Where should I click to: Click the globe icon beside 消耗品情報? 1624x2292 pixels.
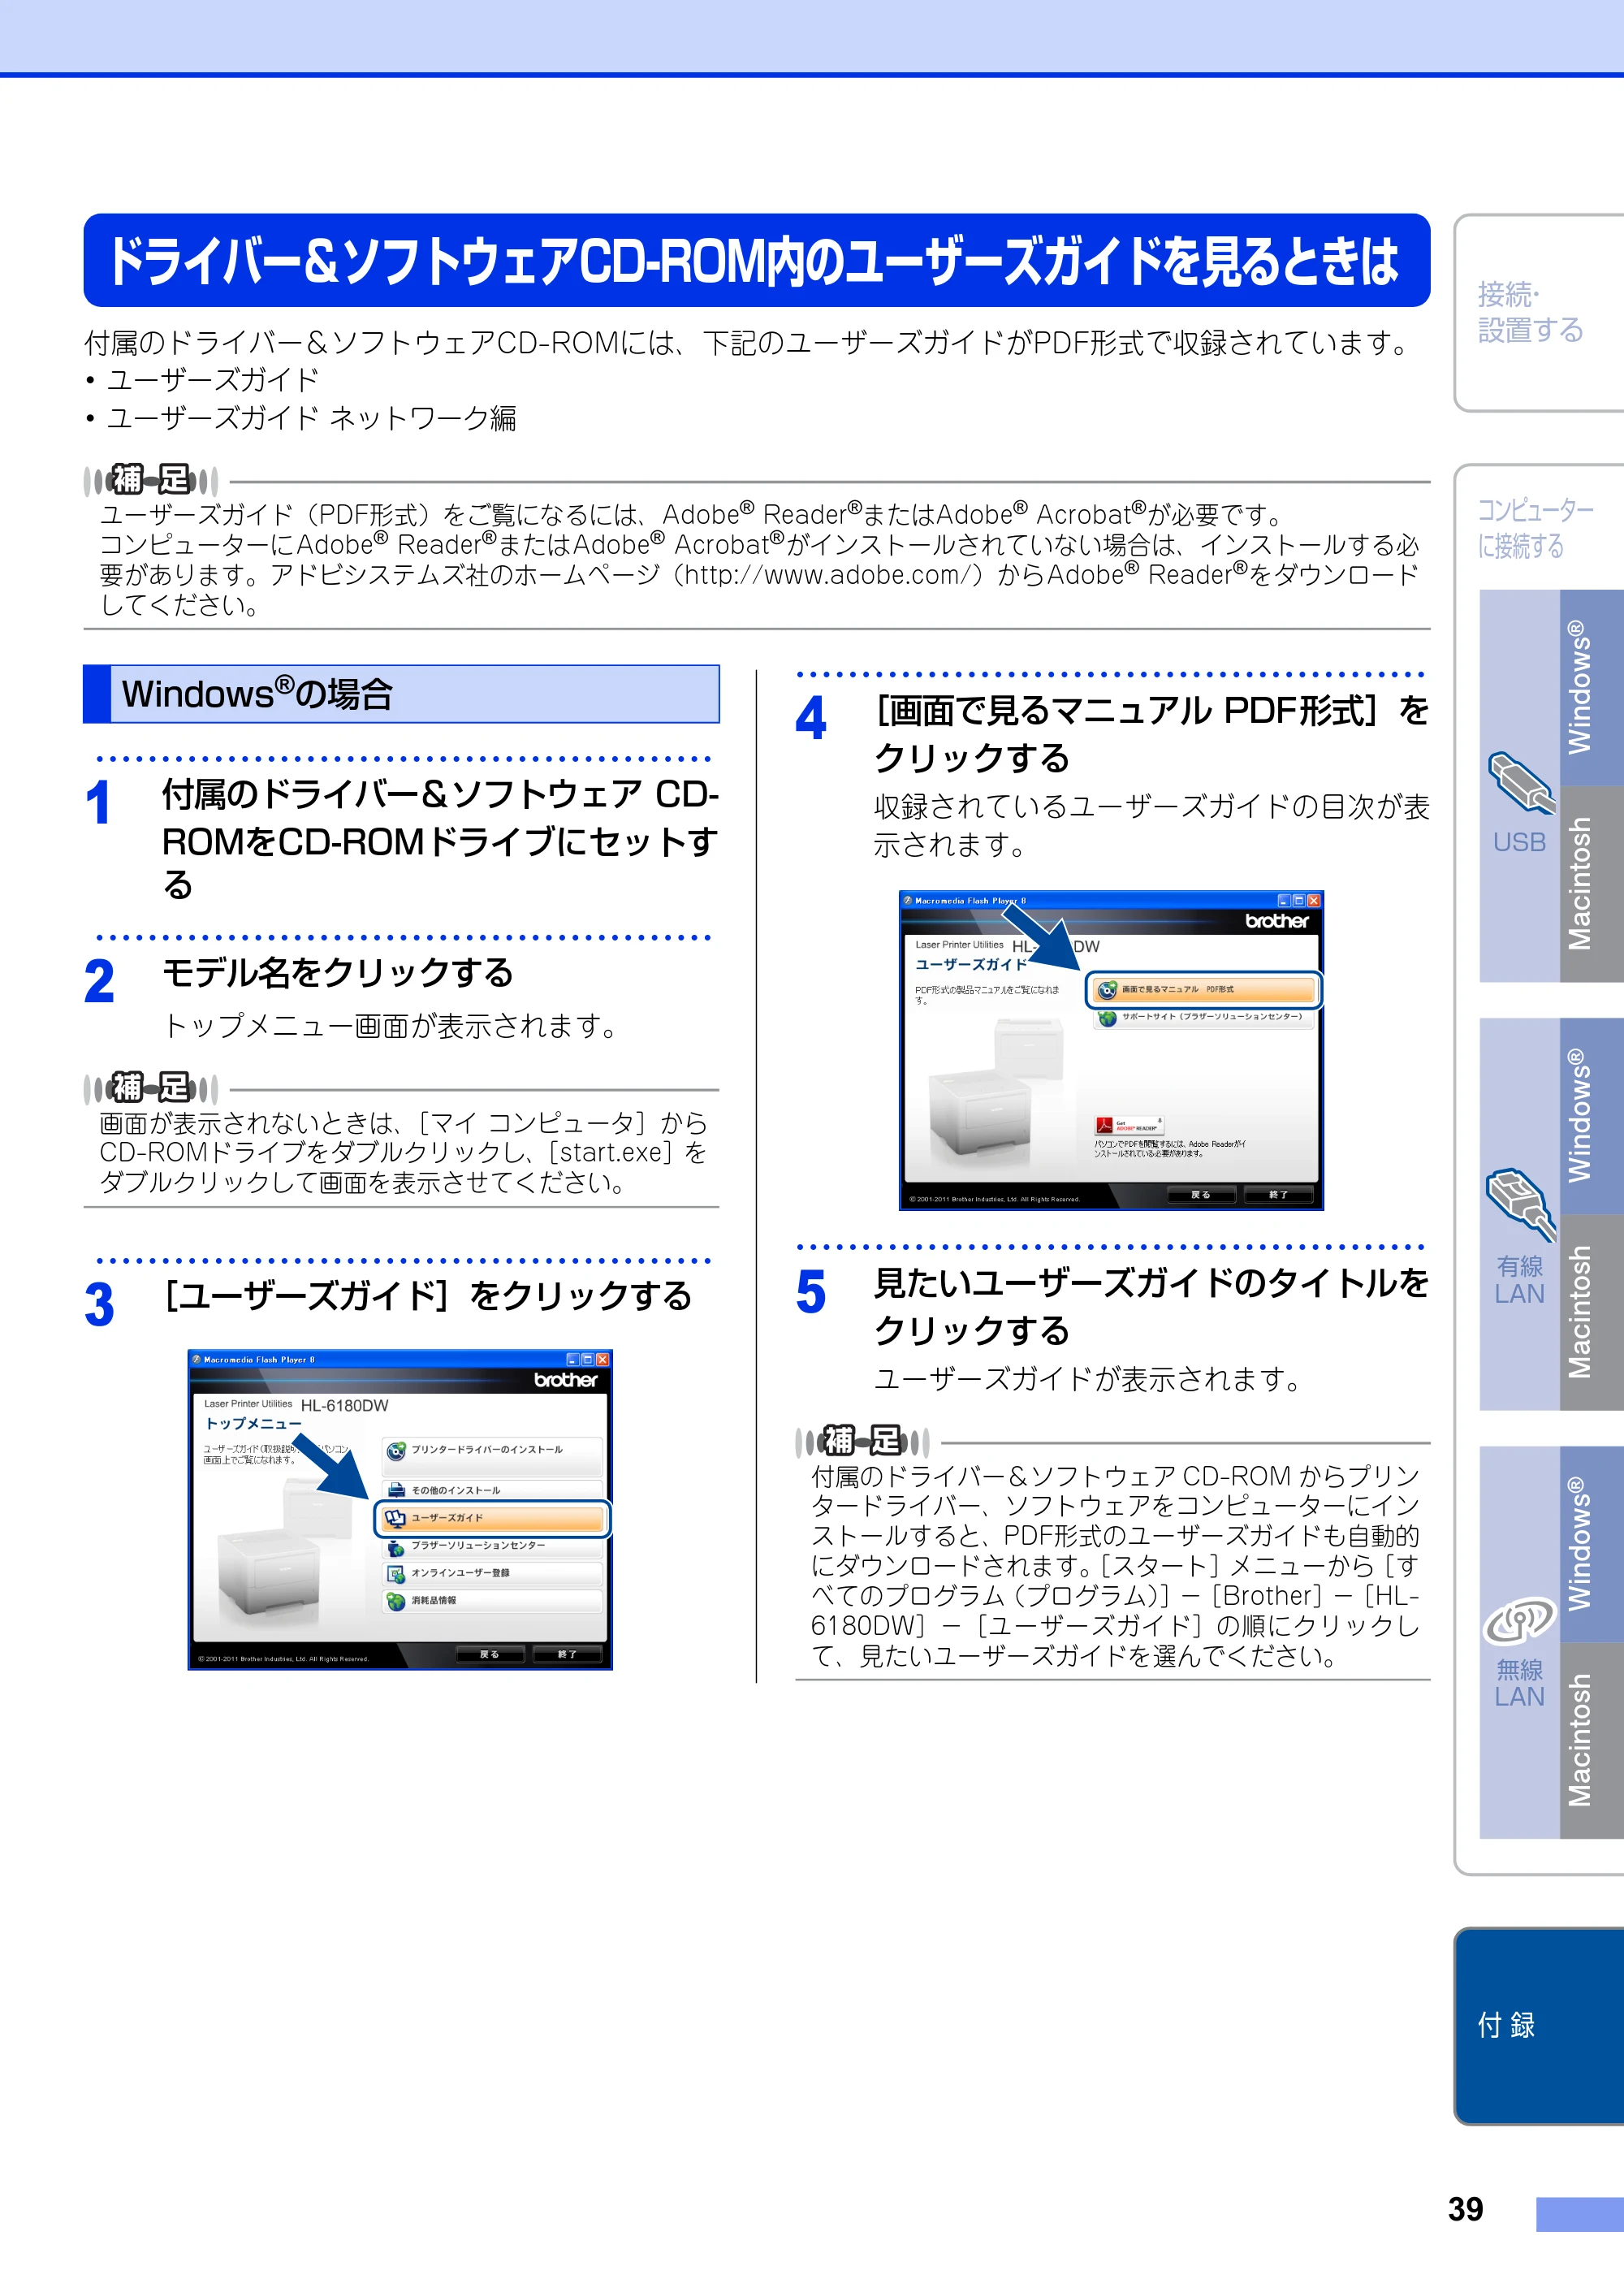(x=396, y=1601)
